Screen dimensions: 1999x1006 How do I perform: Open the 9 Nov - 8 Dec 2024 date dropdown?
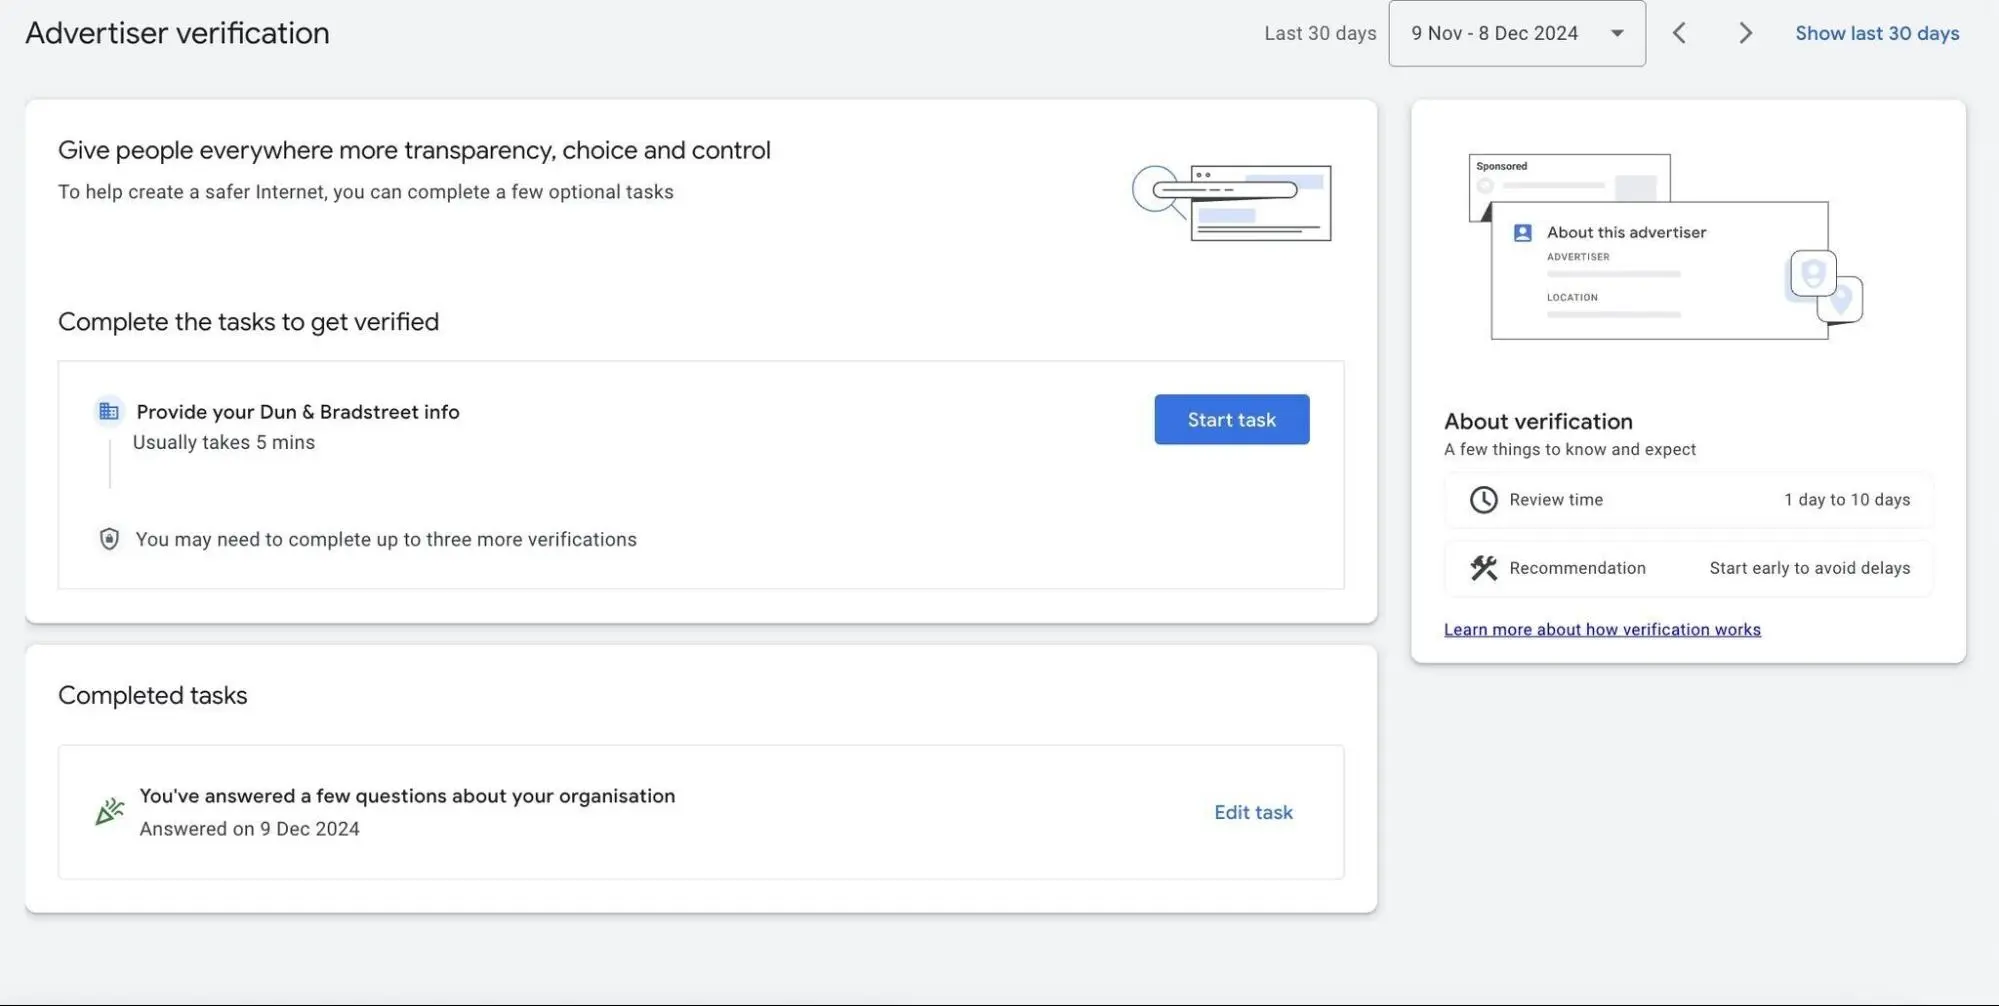pos(1495,33)
